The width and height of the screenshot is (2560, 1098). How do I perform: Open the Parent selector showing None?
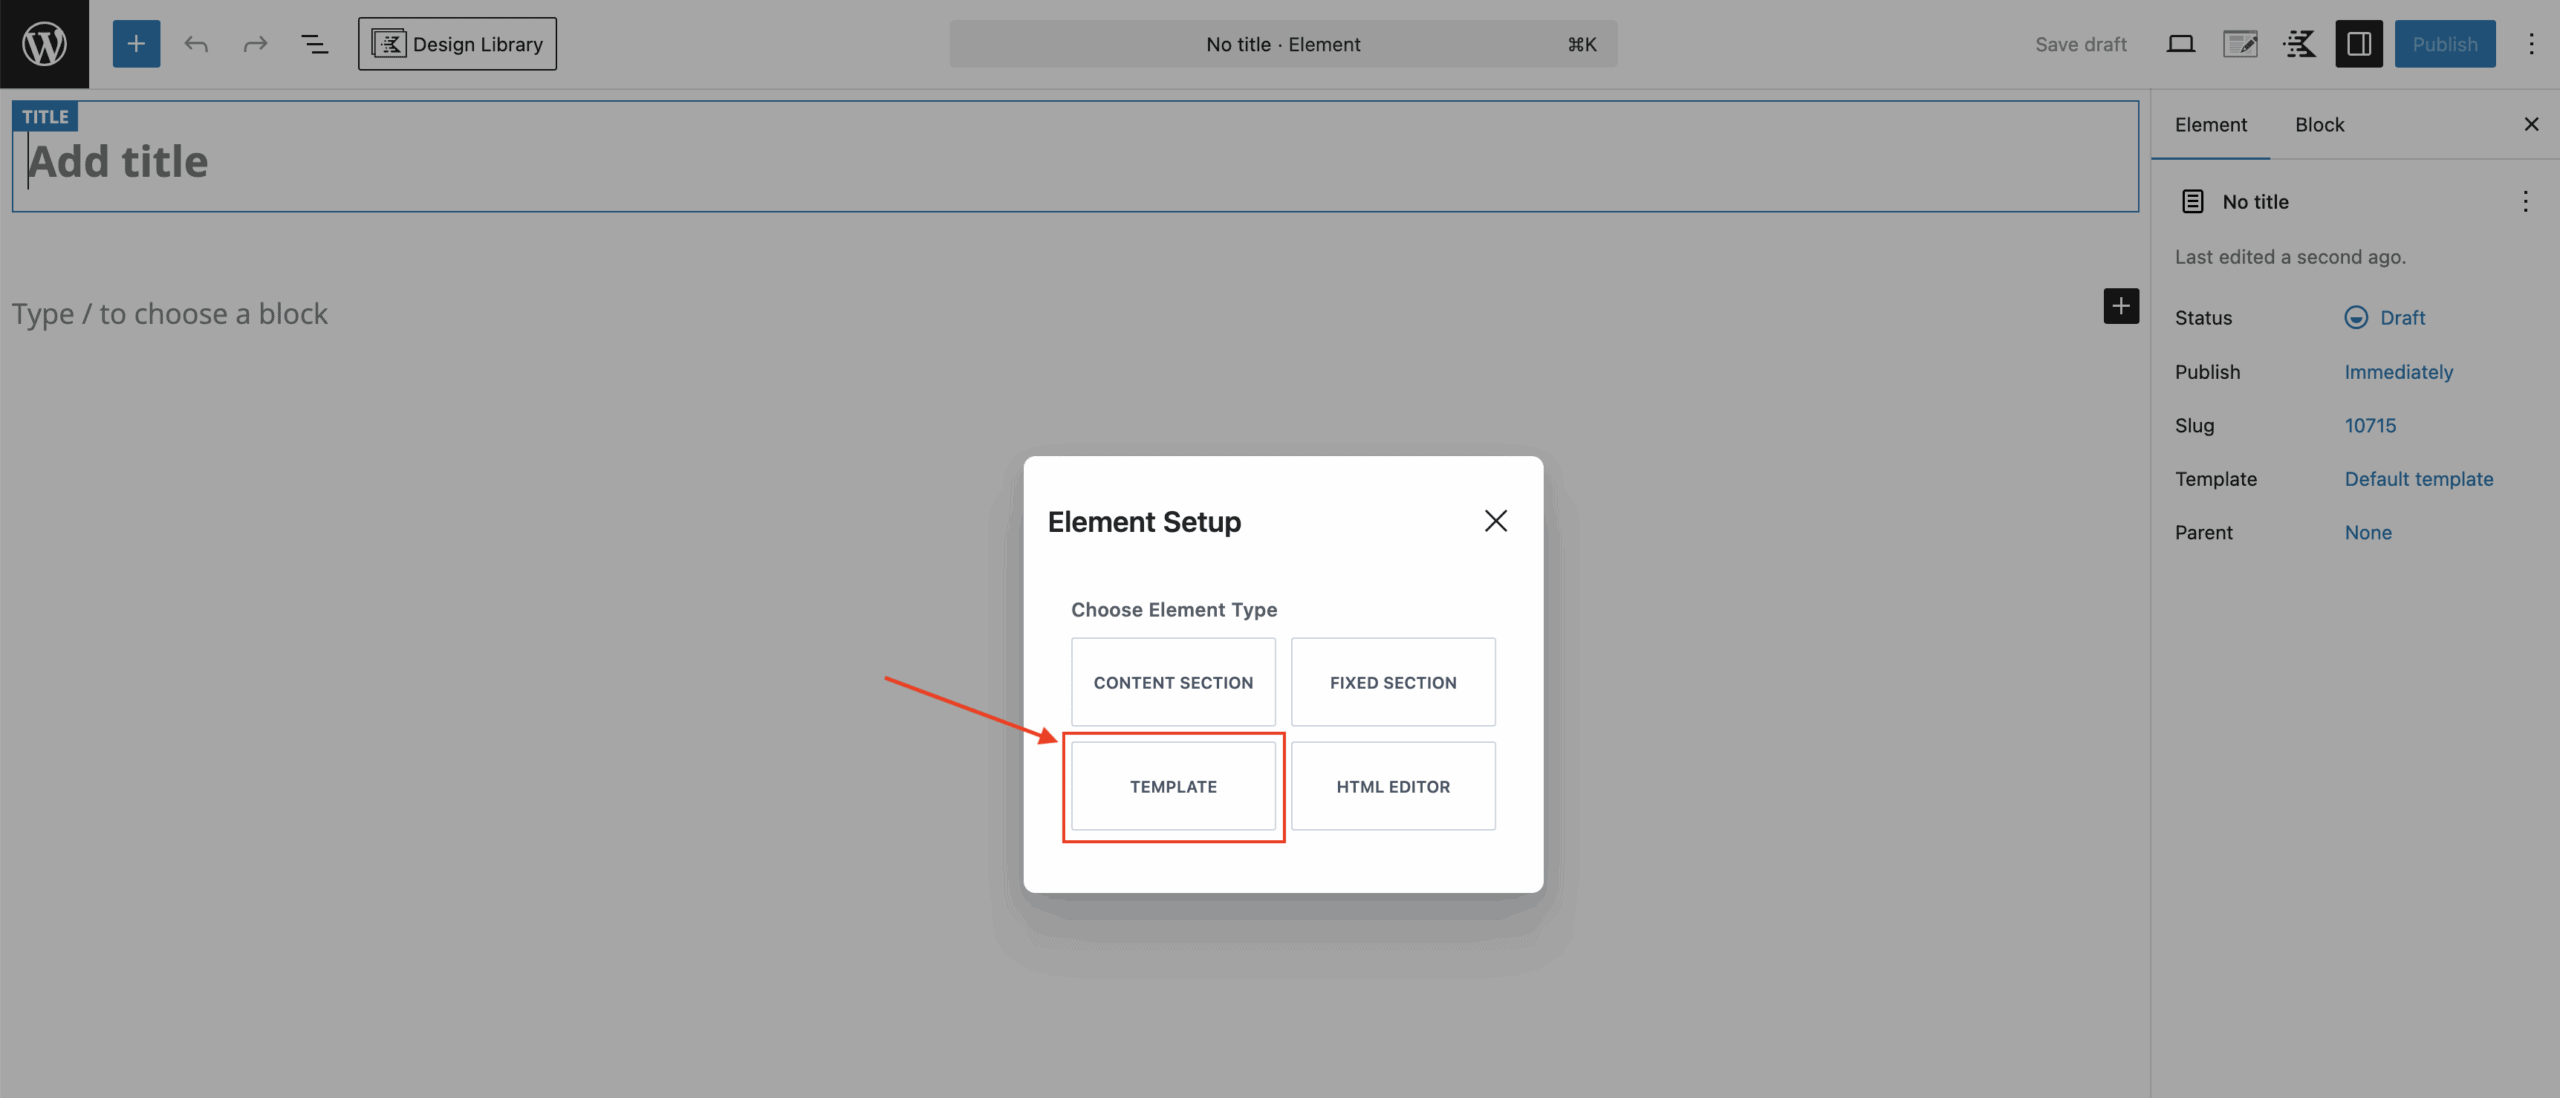coord(2368,532)
